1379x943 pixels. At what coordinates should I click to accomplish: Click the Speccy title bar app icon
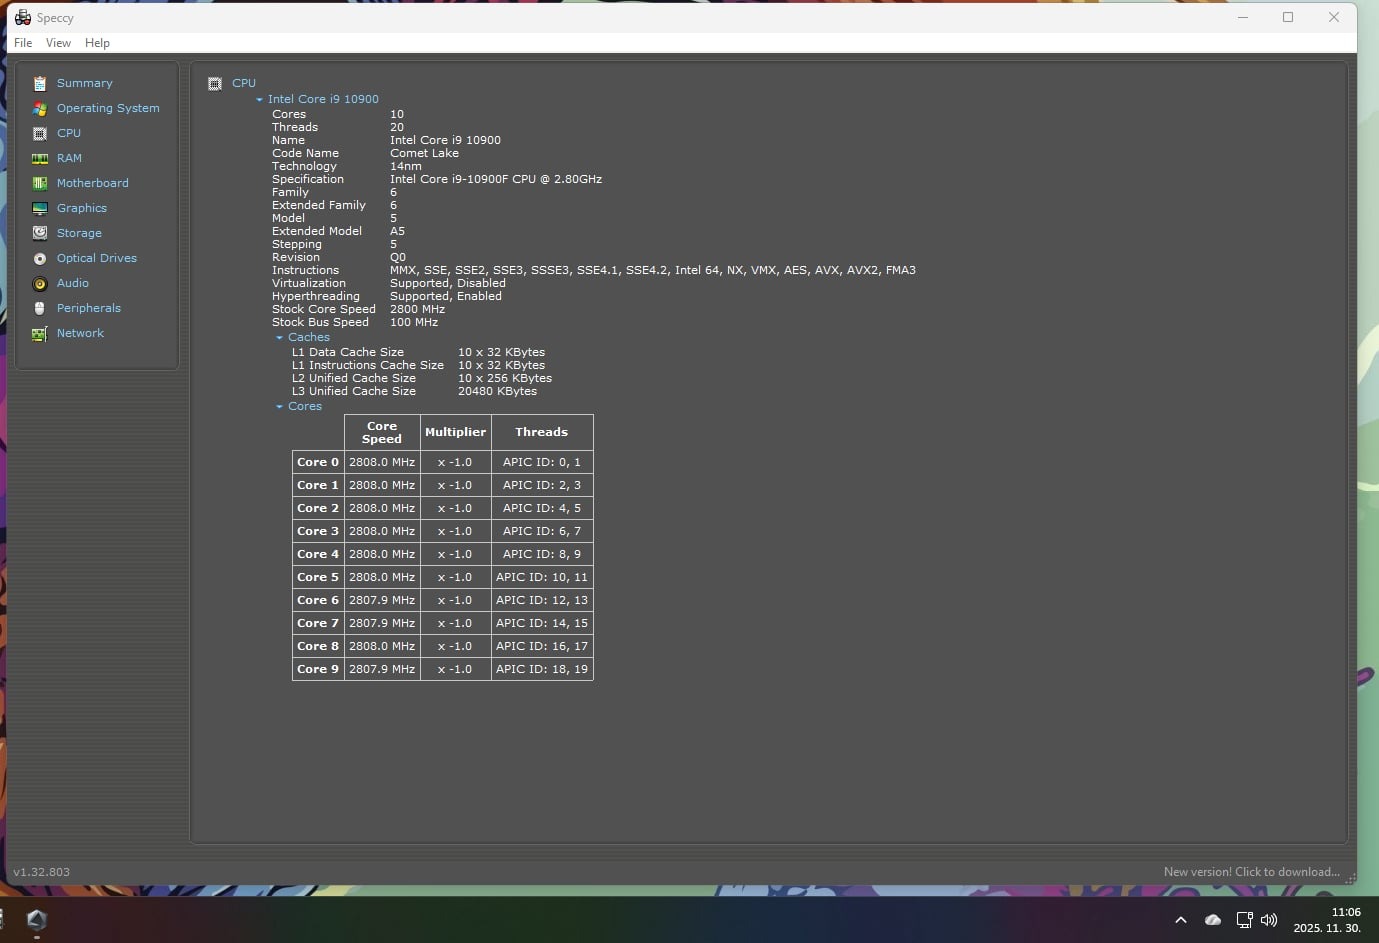click(x=23, y=17)
